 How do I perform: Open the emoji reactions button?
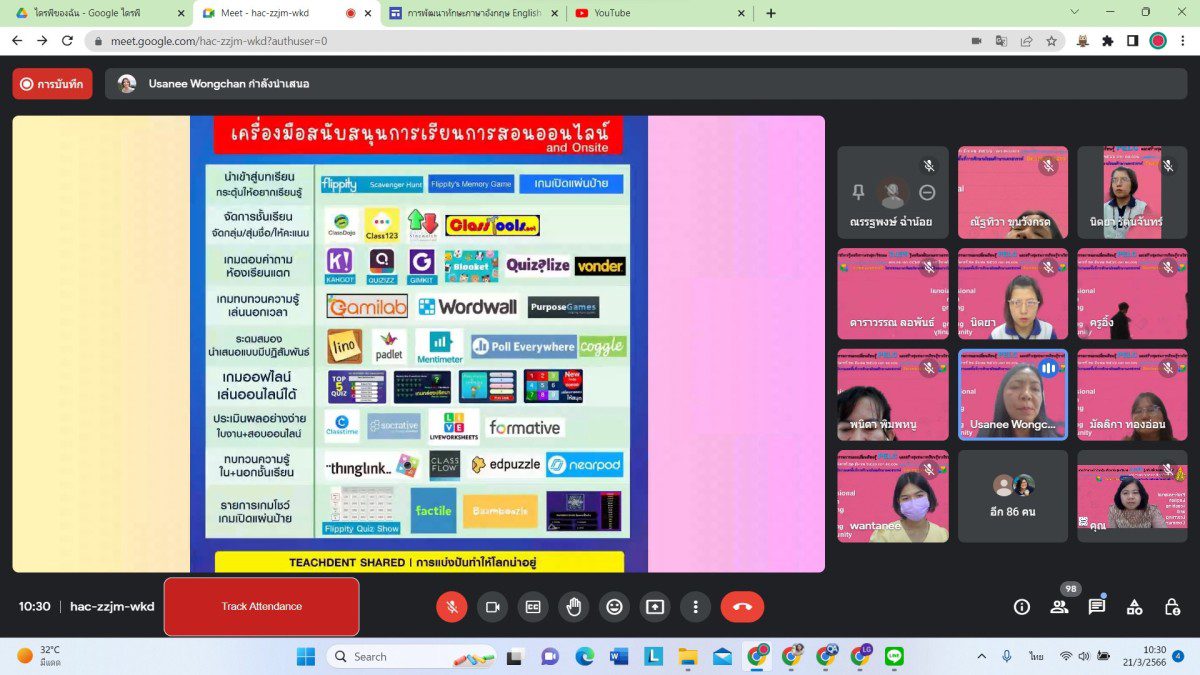pyautogui.click(x=614, y=606)
